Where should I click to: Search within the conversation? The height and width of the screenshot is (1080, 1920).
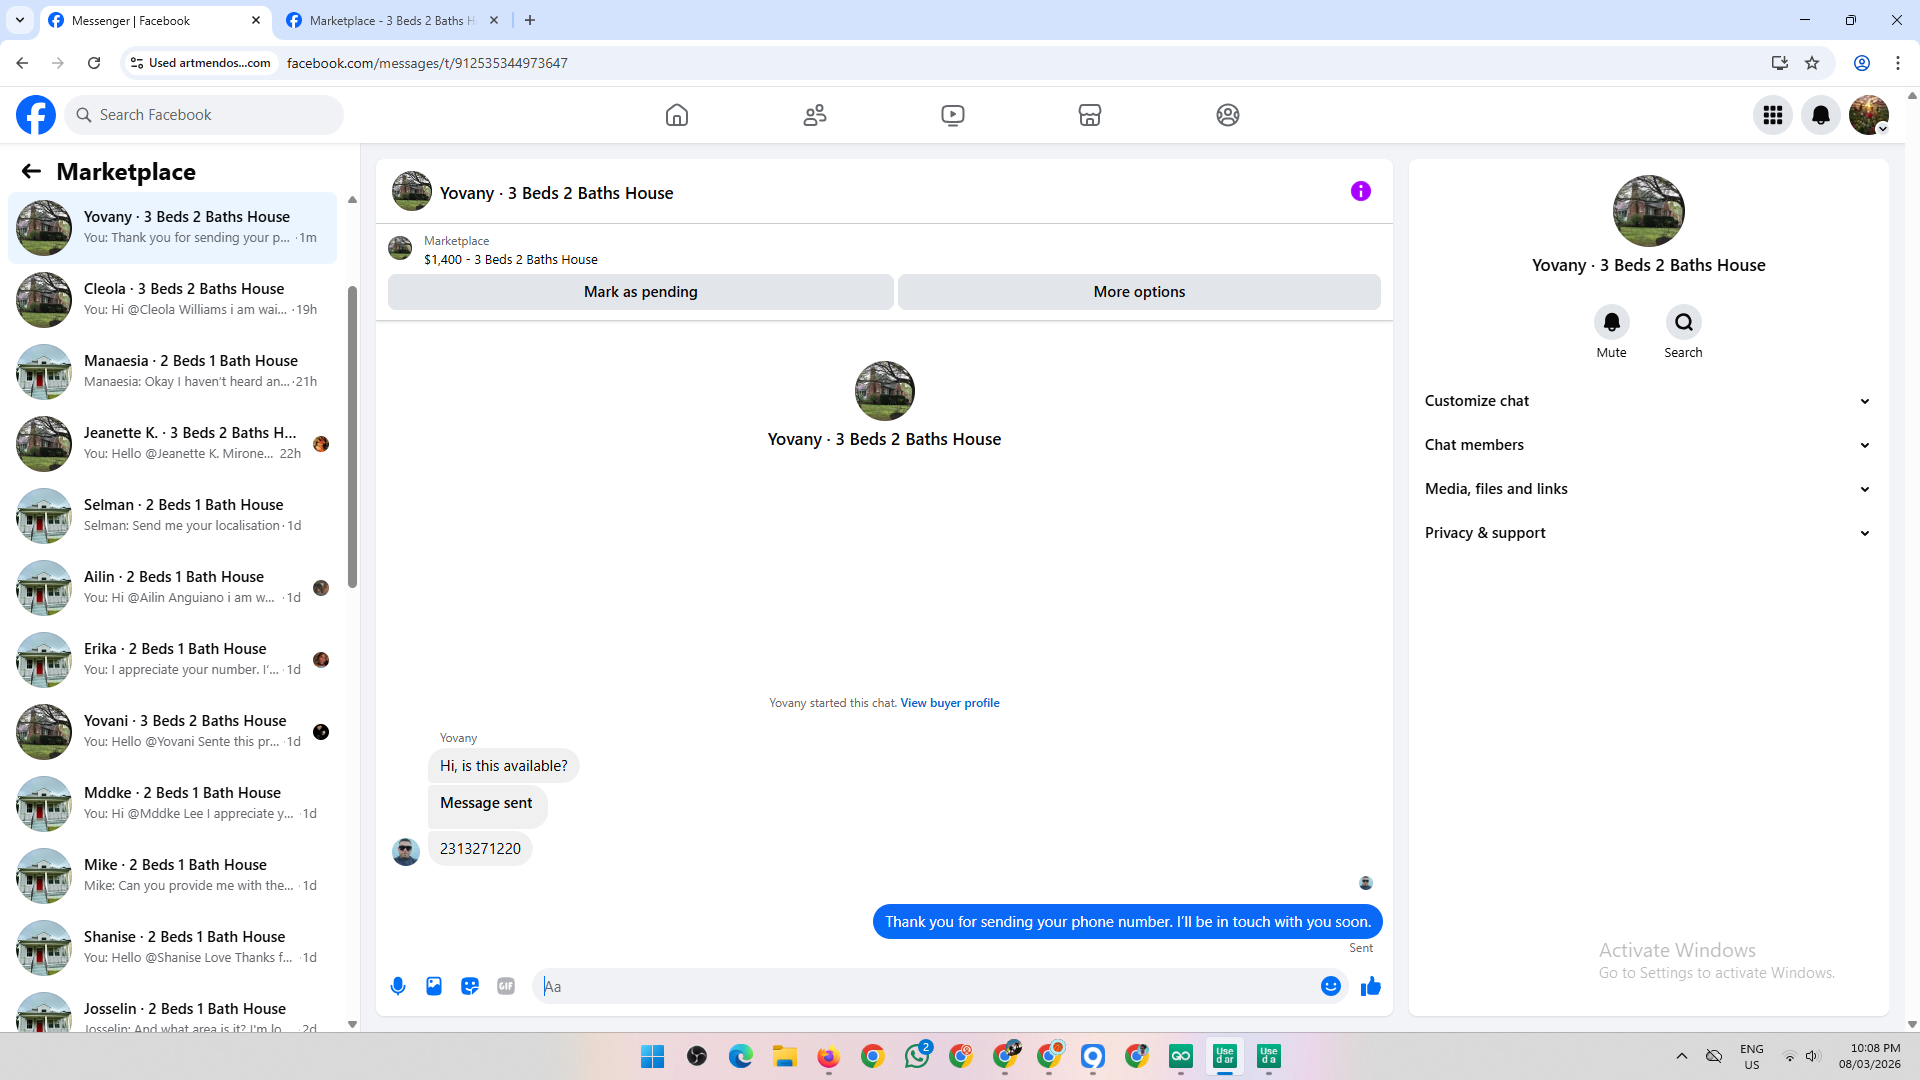1683,322
